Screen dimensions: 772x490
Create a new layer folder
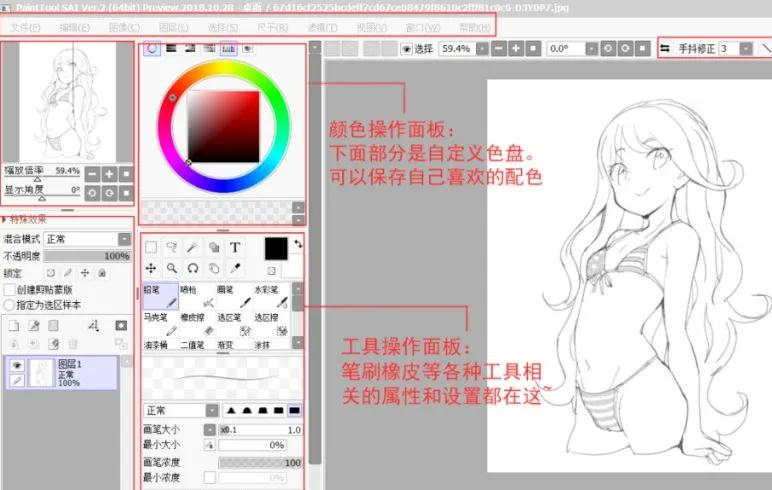(53, 326)
